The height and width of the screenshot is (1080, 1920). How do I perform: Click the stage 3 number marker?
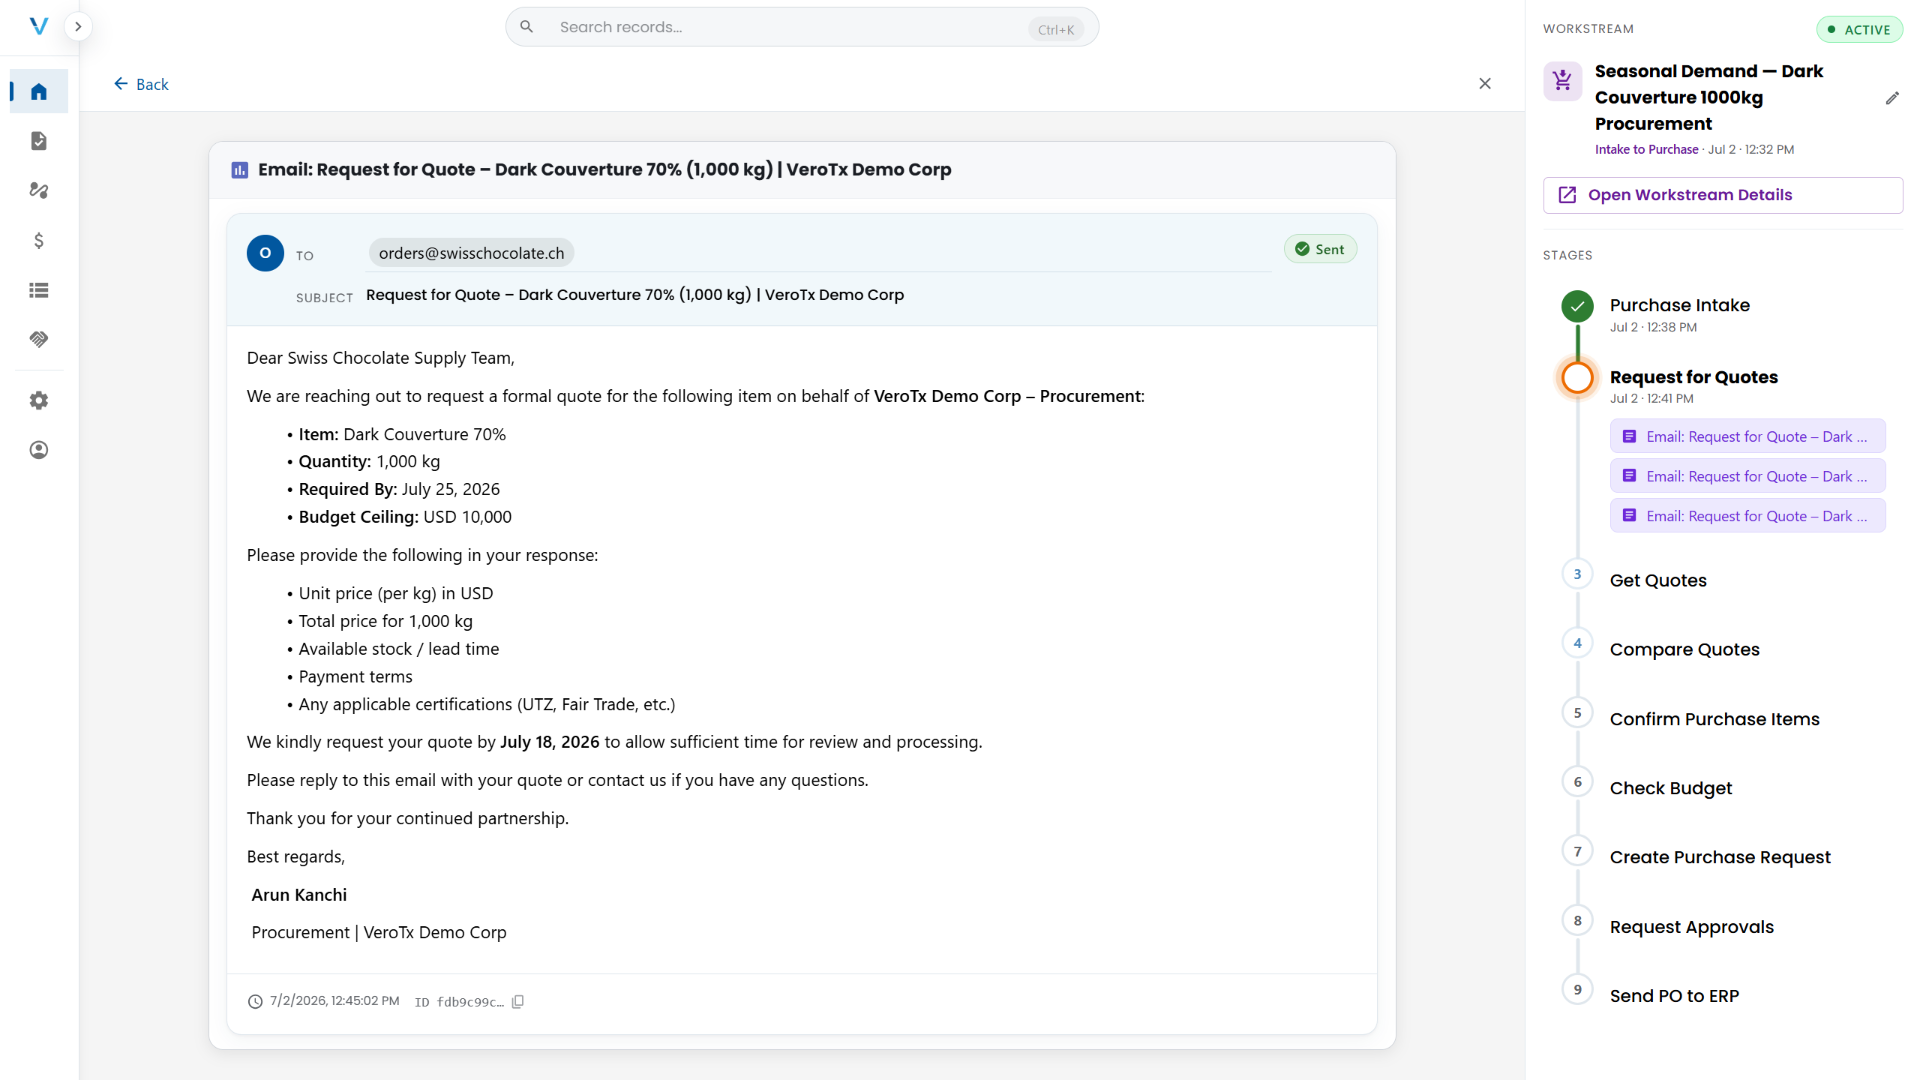point(1578,574)
